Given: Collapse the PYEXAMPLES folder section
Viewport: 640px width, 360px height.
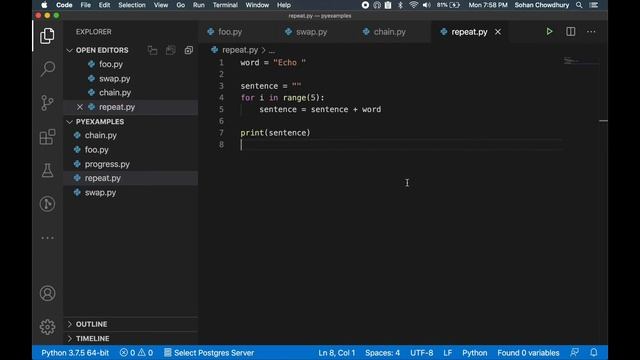Looking at the screenshot, I should tap(69, 122).
